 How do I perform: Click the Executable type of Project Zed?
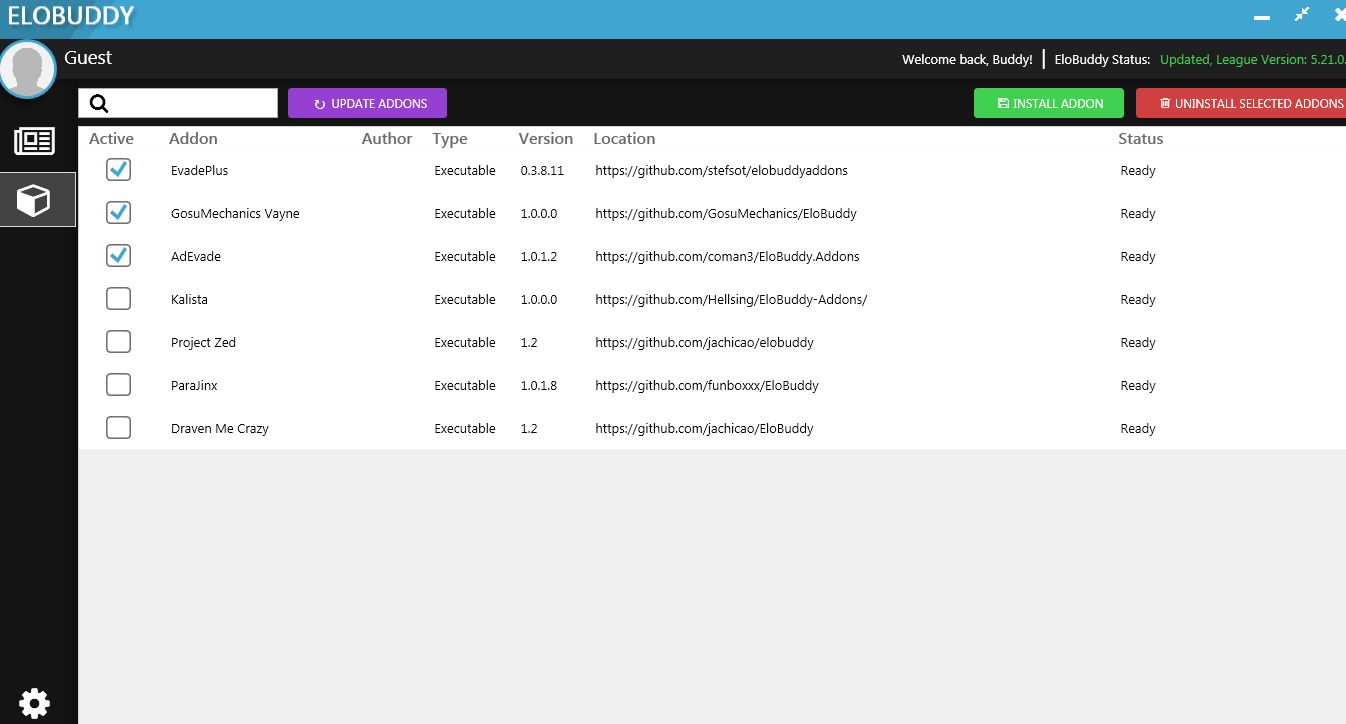[465, 343]
